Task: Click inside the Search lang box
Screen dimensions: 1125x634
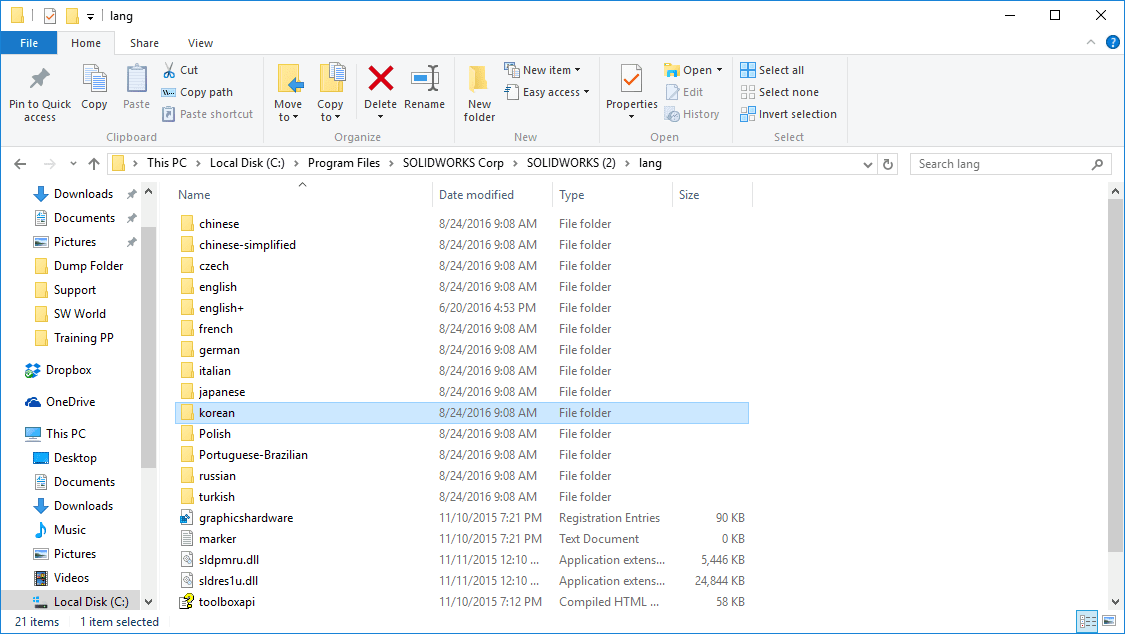Action: click(1000, 163)
